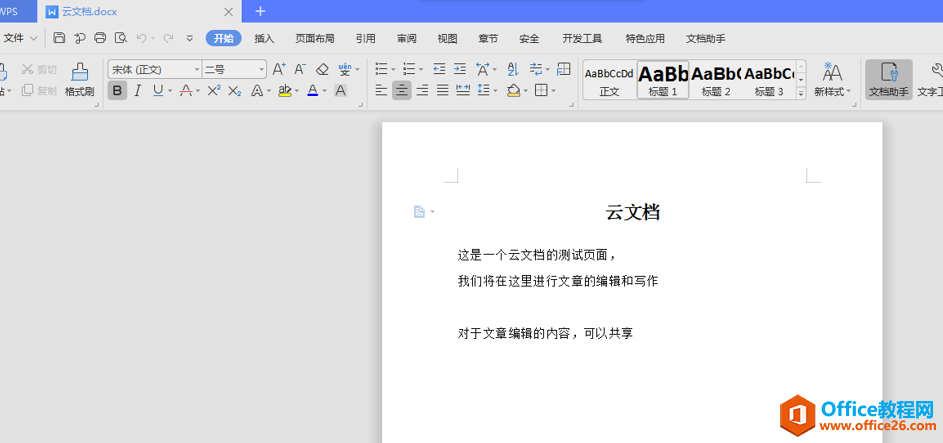Click the distributed alignment icon
Screen dimensions: 943x443
point(463,91)
